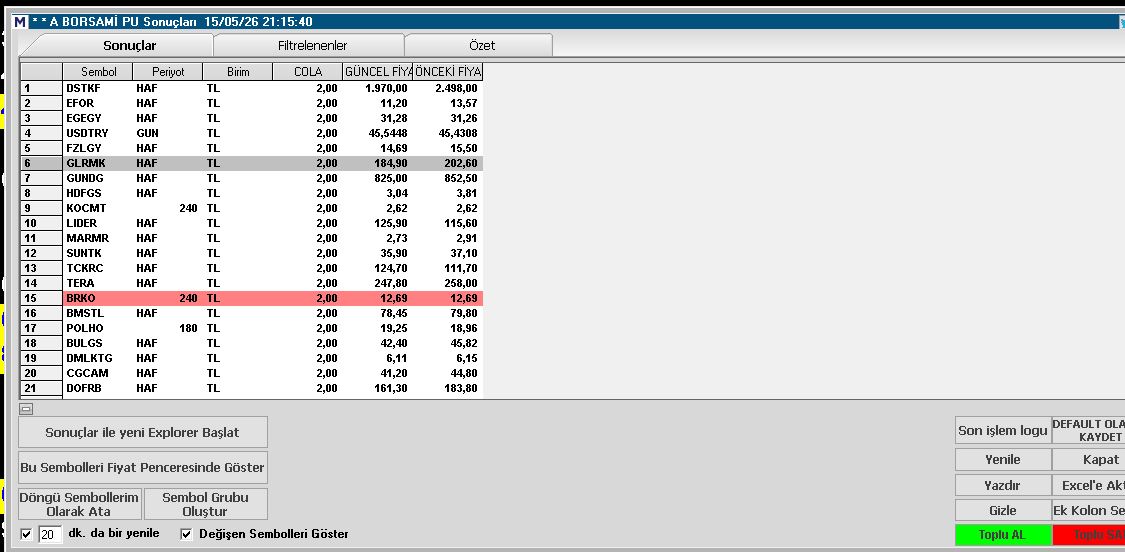Sort by the Periyot column header
Viewport: 1125px width, 552px height.
coord(168,72)
